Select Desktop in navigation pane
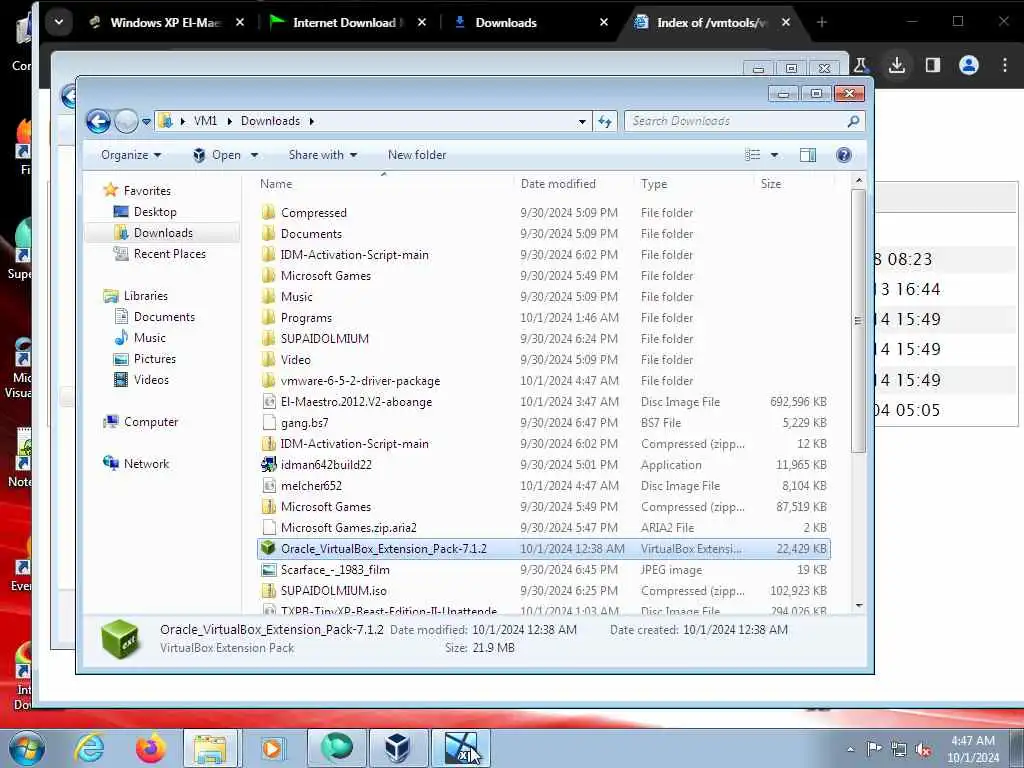The height and width of the screenshot is (768, 1024). click(155, 212)
